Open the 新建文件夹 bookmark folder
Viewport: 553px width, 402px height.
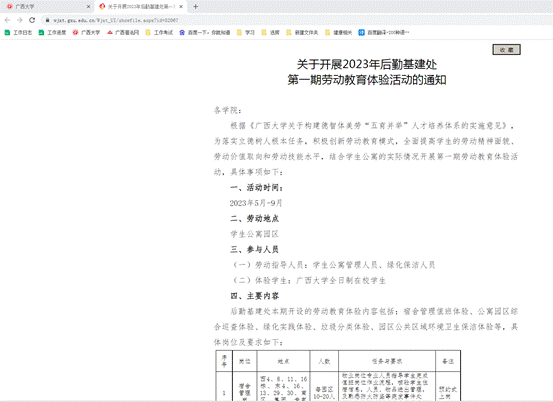point(302,32)
